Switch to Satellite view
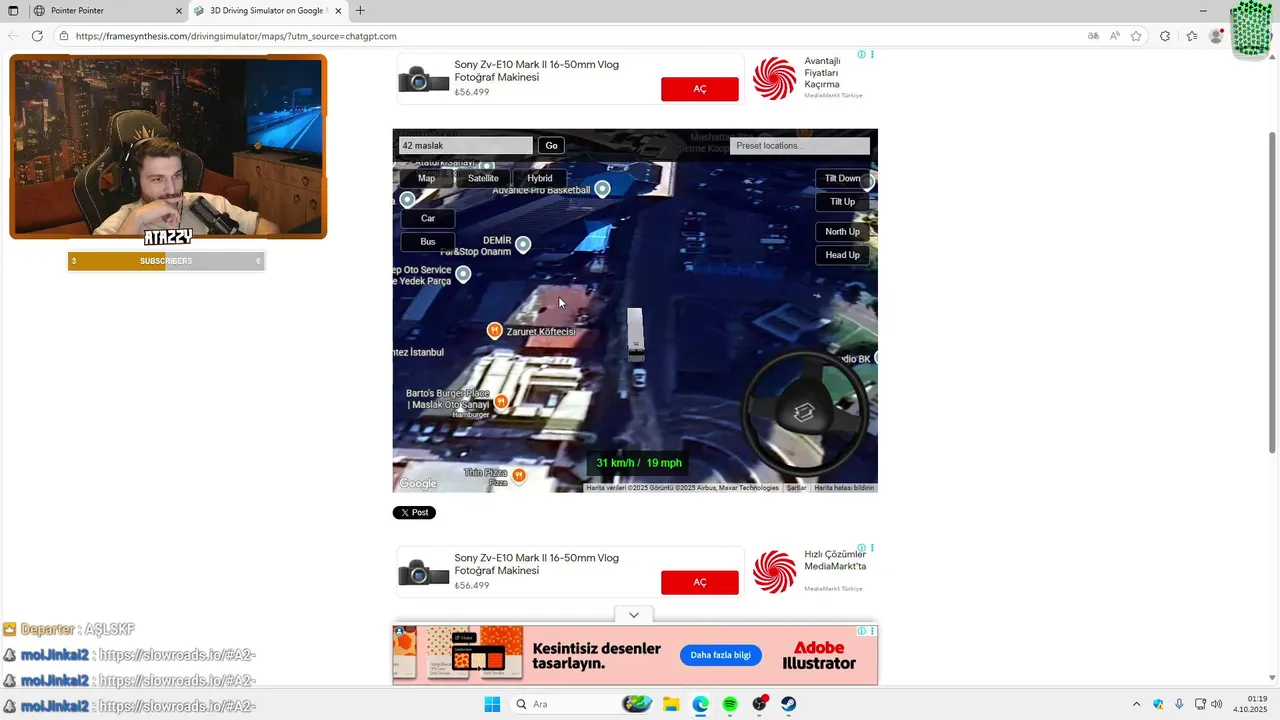The image size is (1280, 720). (x=483, y=178)
